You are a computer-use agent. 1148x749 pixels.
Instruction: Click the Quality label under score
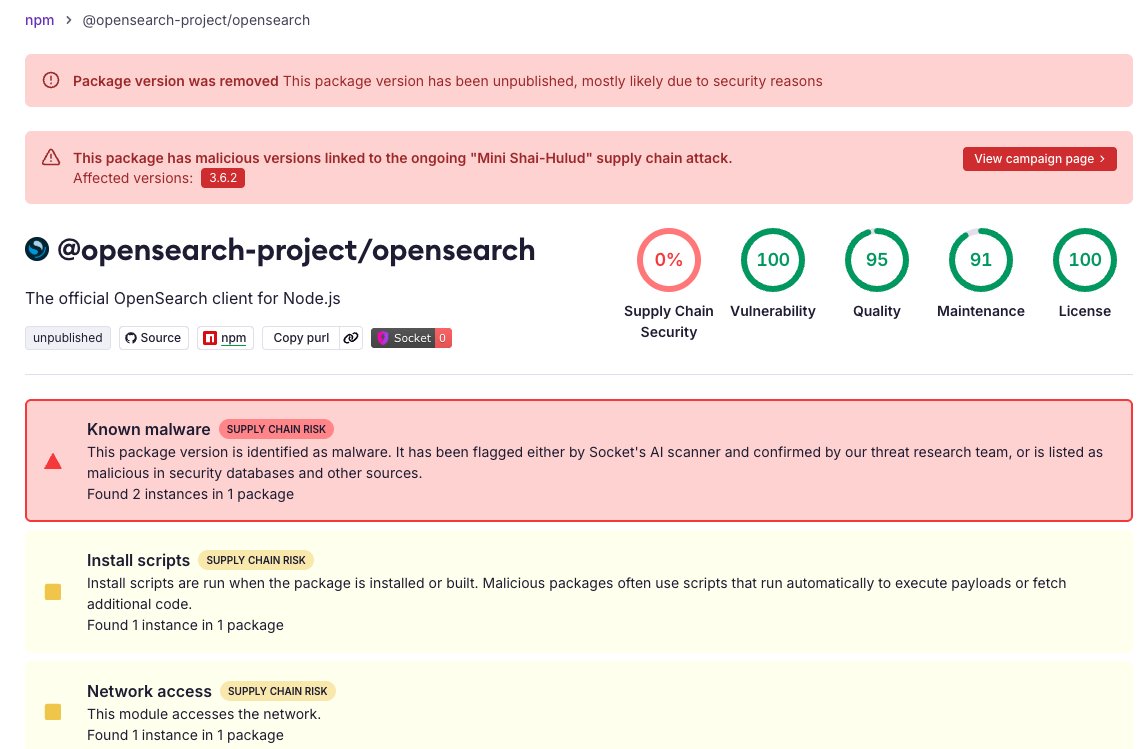click(876, 311)
